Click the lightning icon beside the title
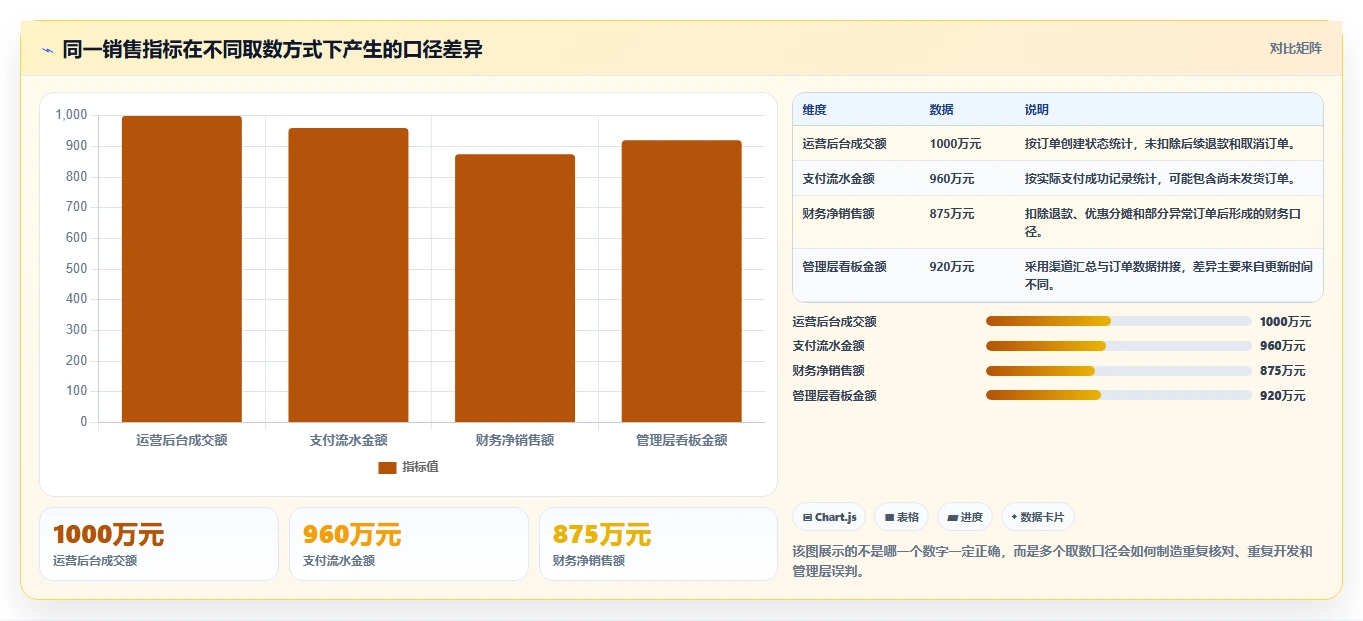The width and height of the screenshot is (1363, 621). tap(47, 50)
